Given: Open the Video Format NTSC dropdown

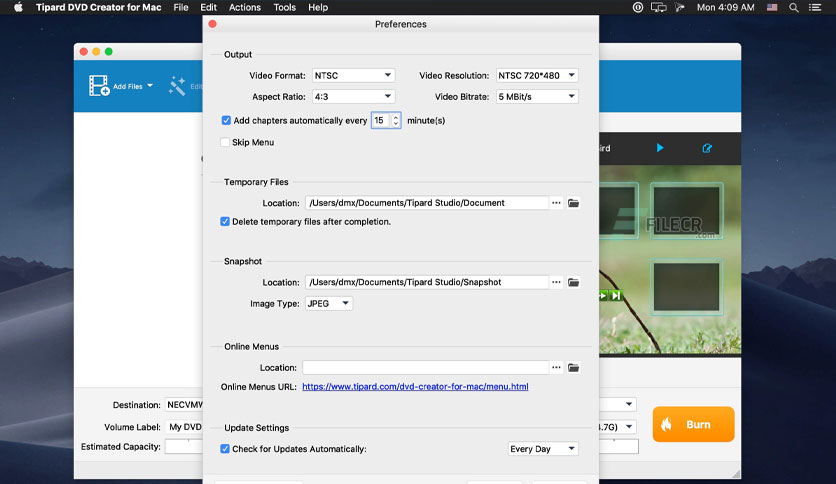Looking at the screenshot, I should pyautogui.click(x=353, y=76).
